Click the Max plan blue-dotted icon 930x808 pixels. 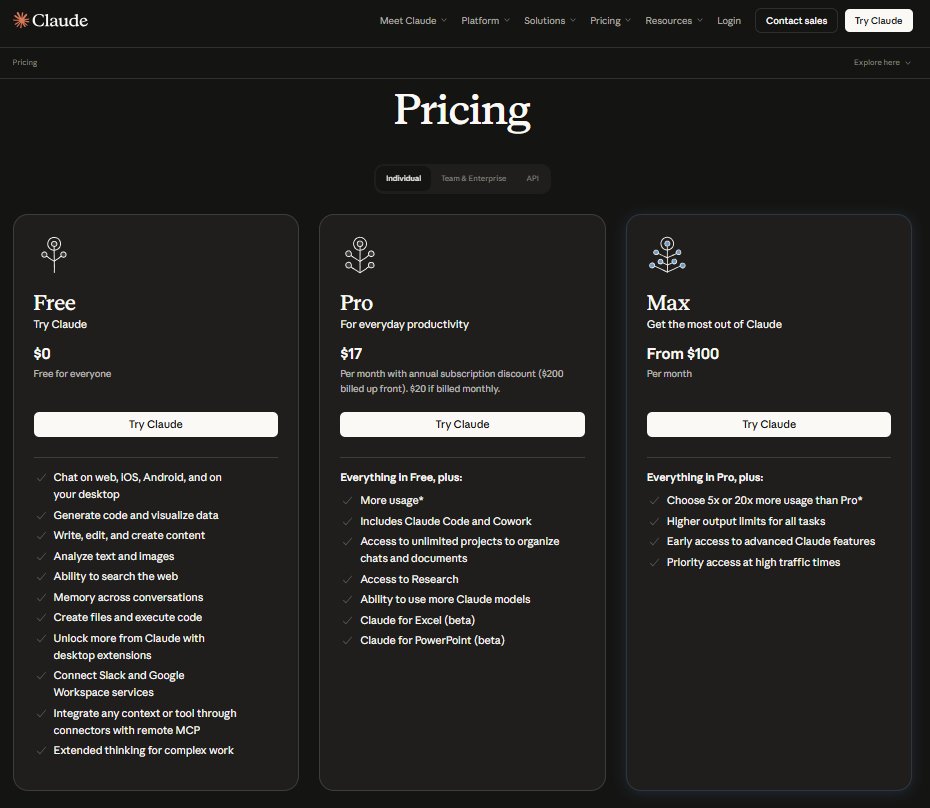pos(667,255)
